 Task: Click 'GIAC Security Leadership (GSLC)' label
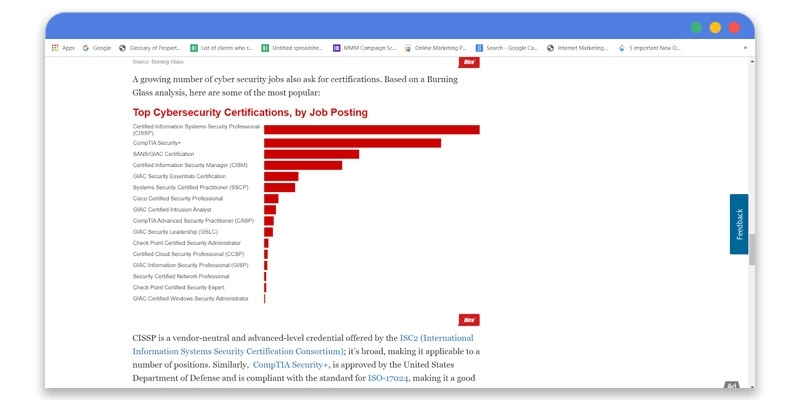(175, 232)
